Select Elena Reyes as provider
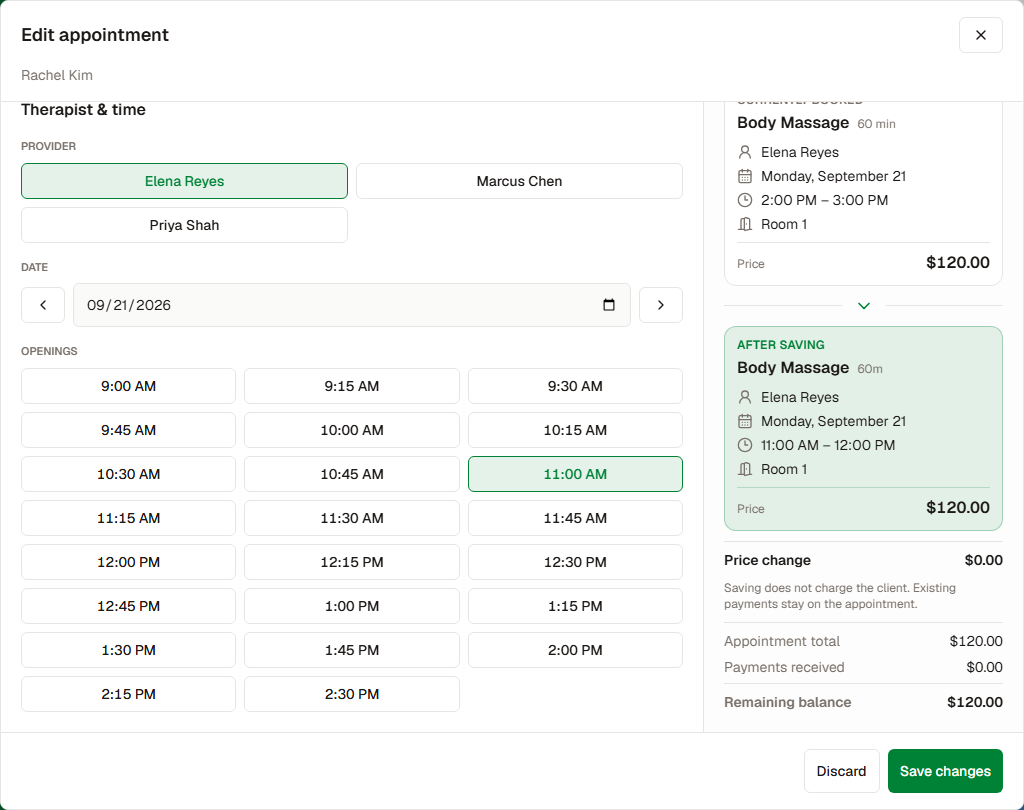1024x810 pixels. pos(184,181)
